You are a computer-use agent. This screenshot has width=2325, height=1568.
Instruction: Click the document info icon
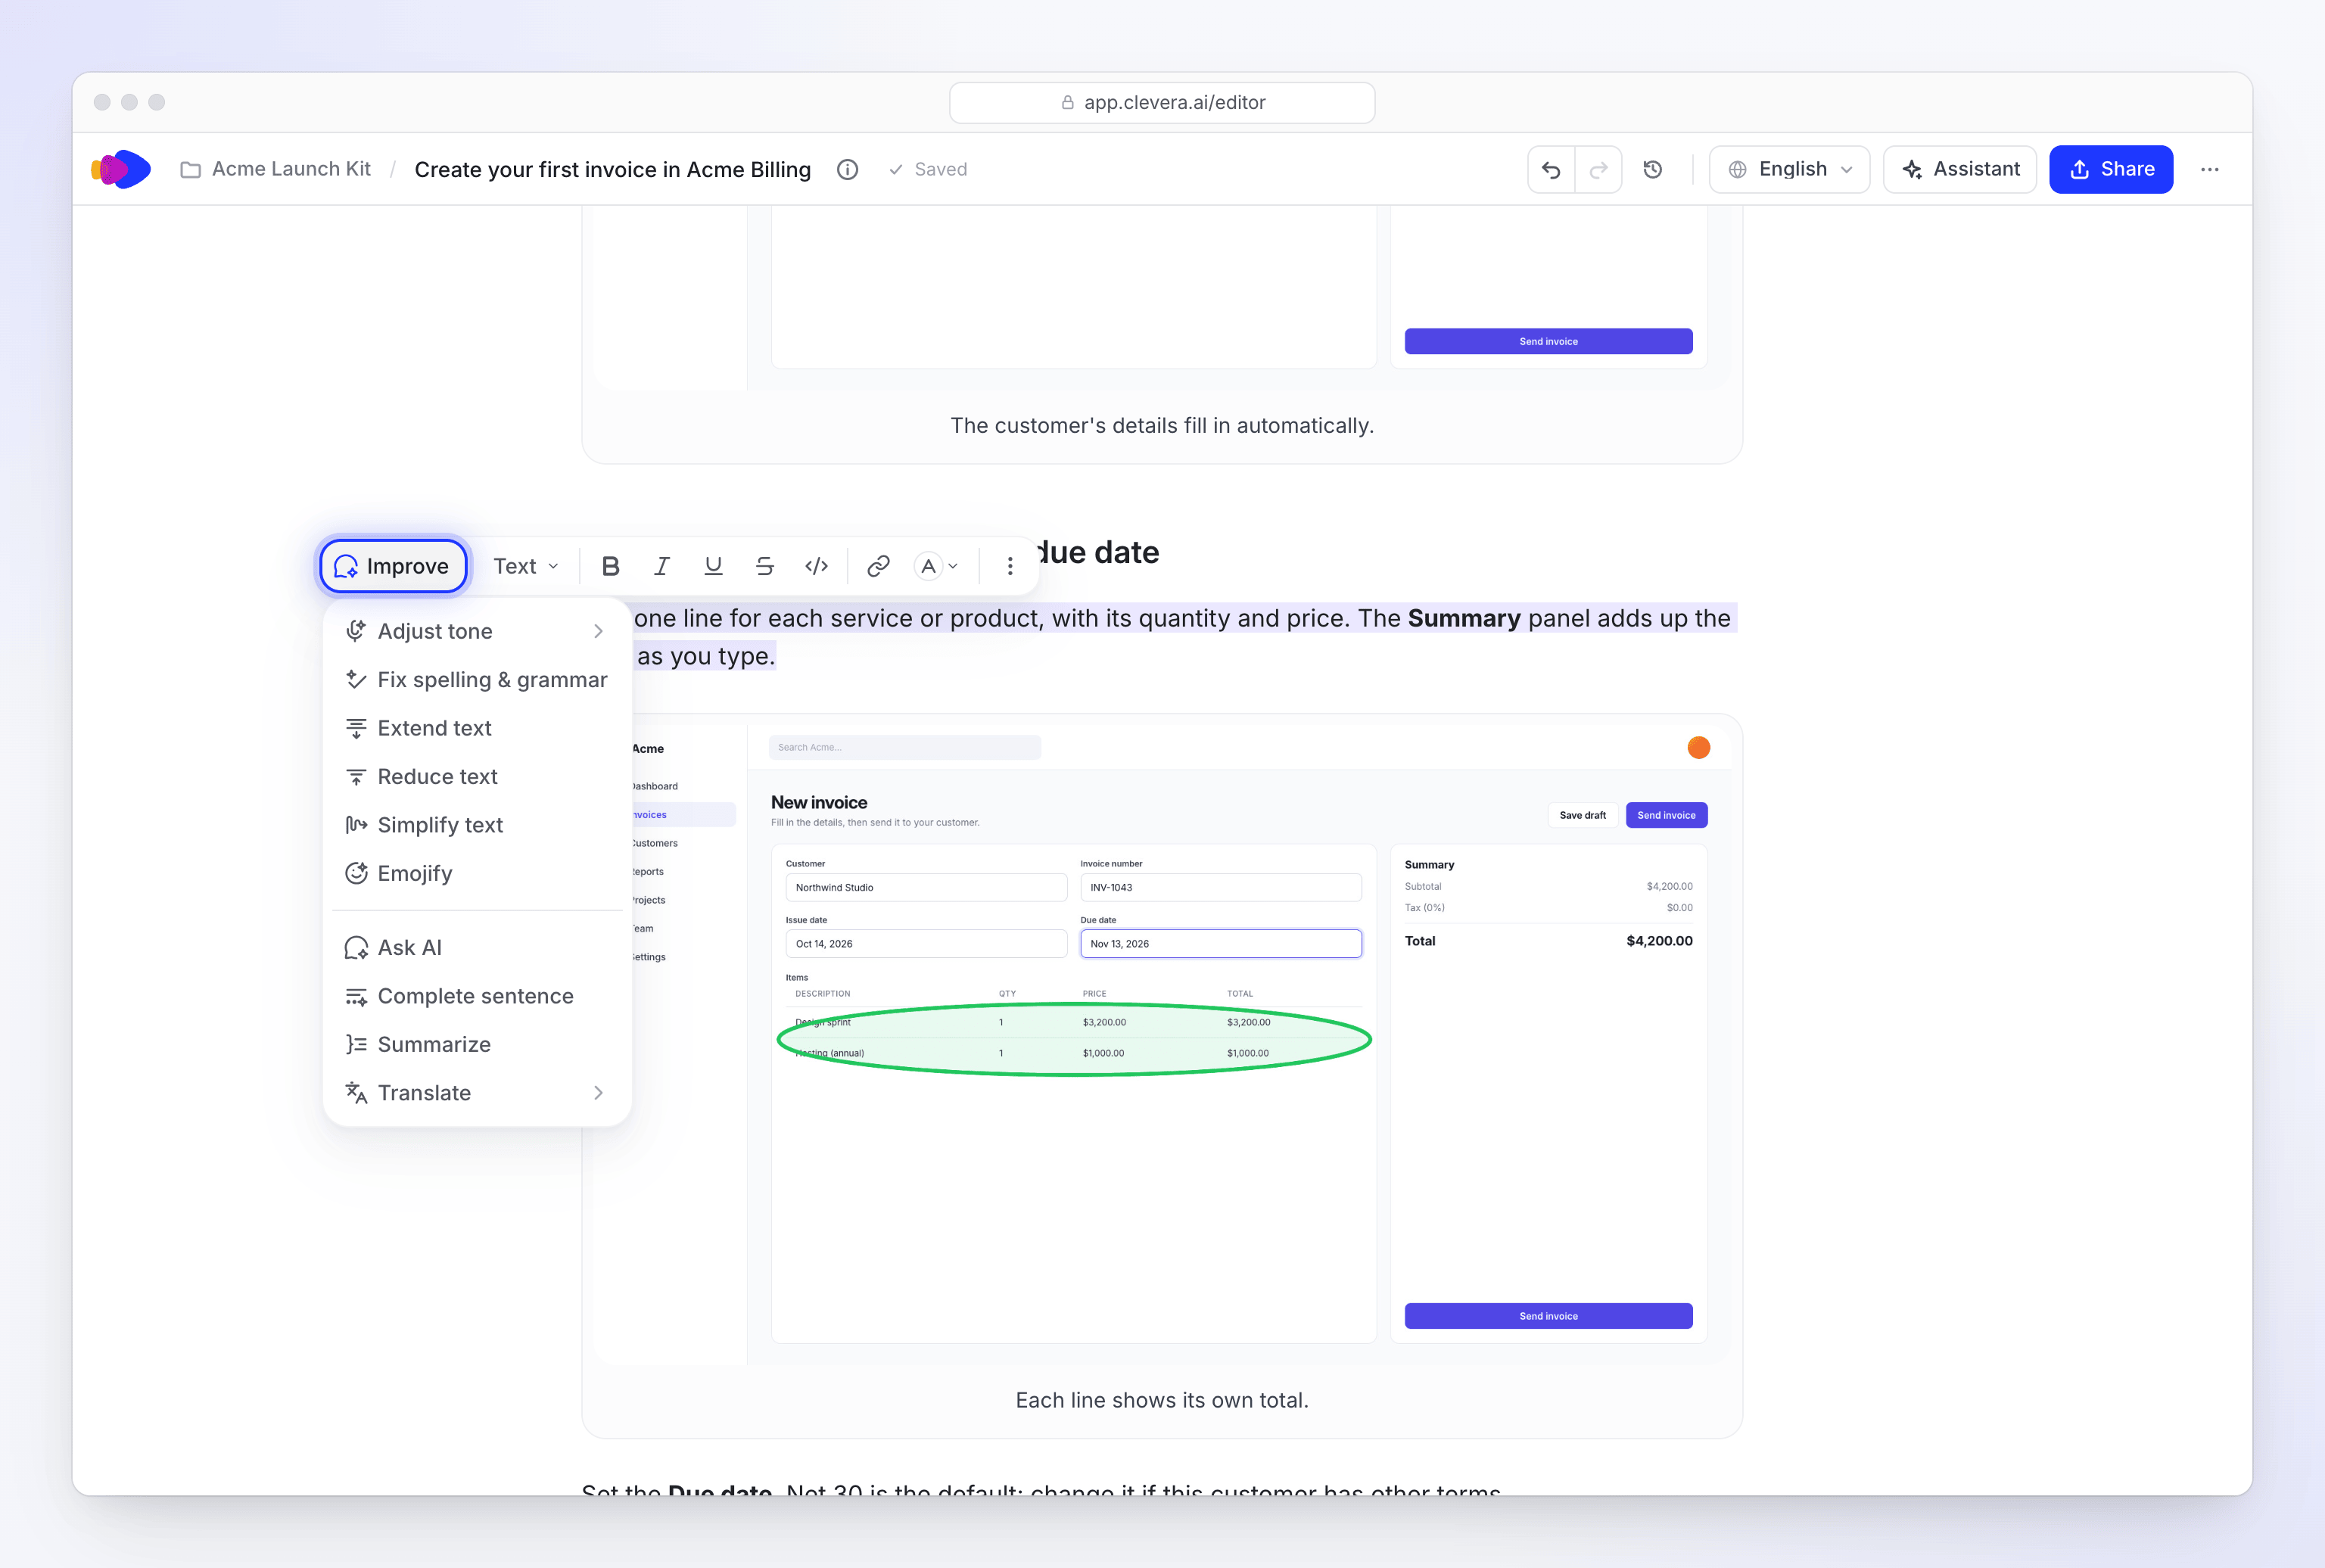click(847, 169)
